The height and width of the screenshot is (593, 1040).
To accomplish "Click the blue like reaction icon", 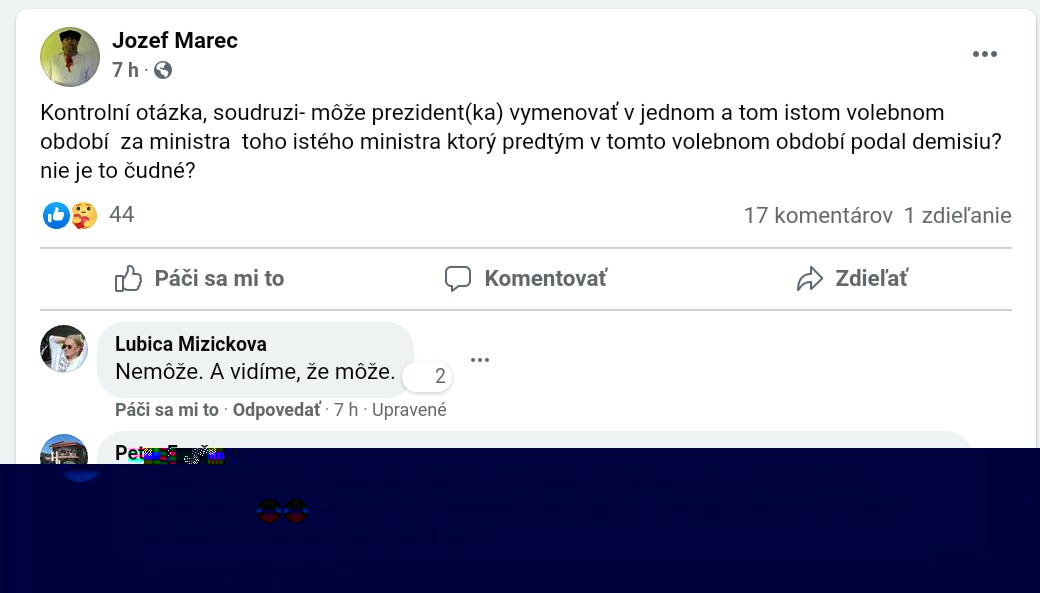I will coord(56,215).
